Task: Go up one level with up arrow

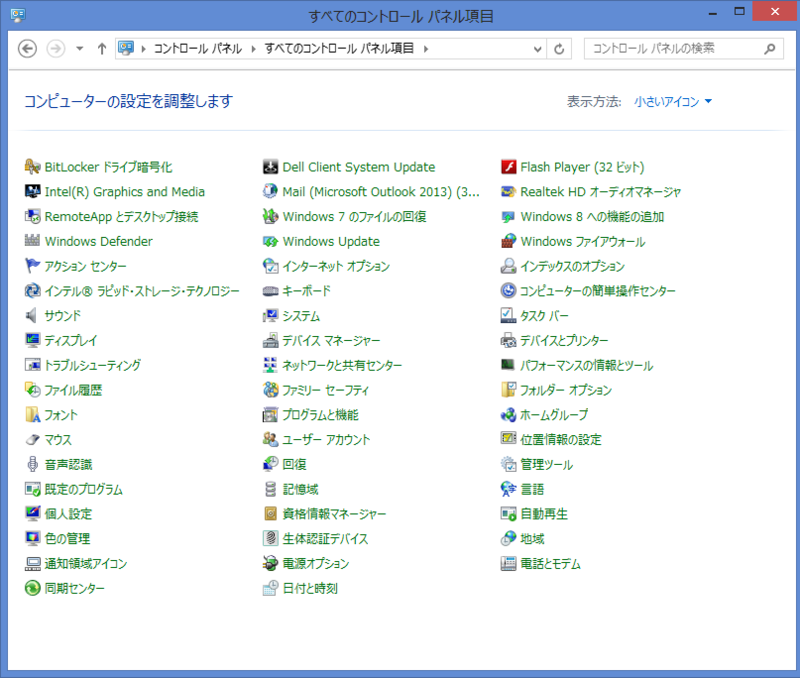Action: (102, 49)
